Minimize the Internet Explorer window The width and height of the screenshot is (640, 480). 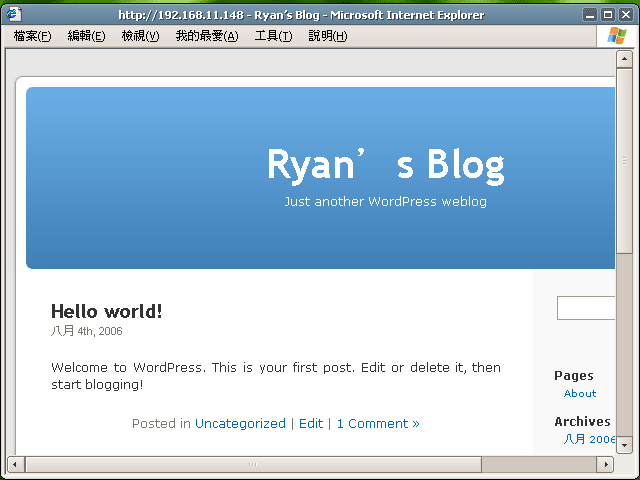pos(589,15)
